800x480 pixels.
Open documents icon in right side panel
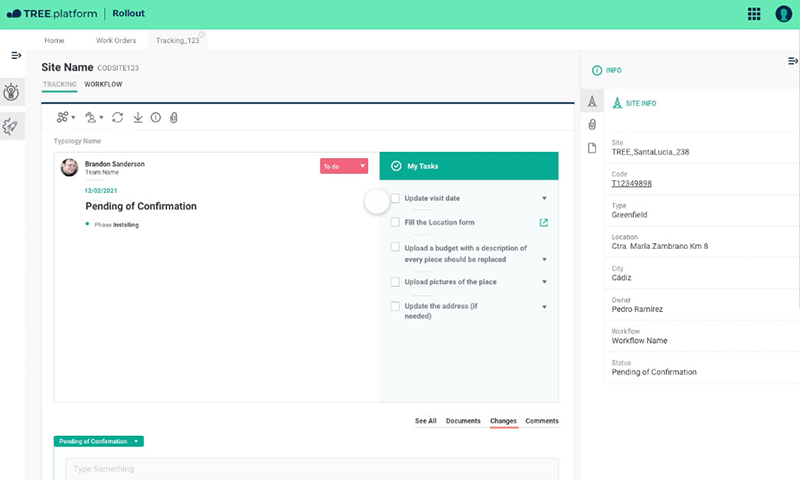pos(592,148)
